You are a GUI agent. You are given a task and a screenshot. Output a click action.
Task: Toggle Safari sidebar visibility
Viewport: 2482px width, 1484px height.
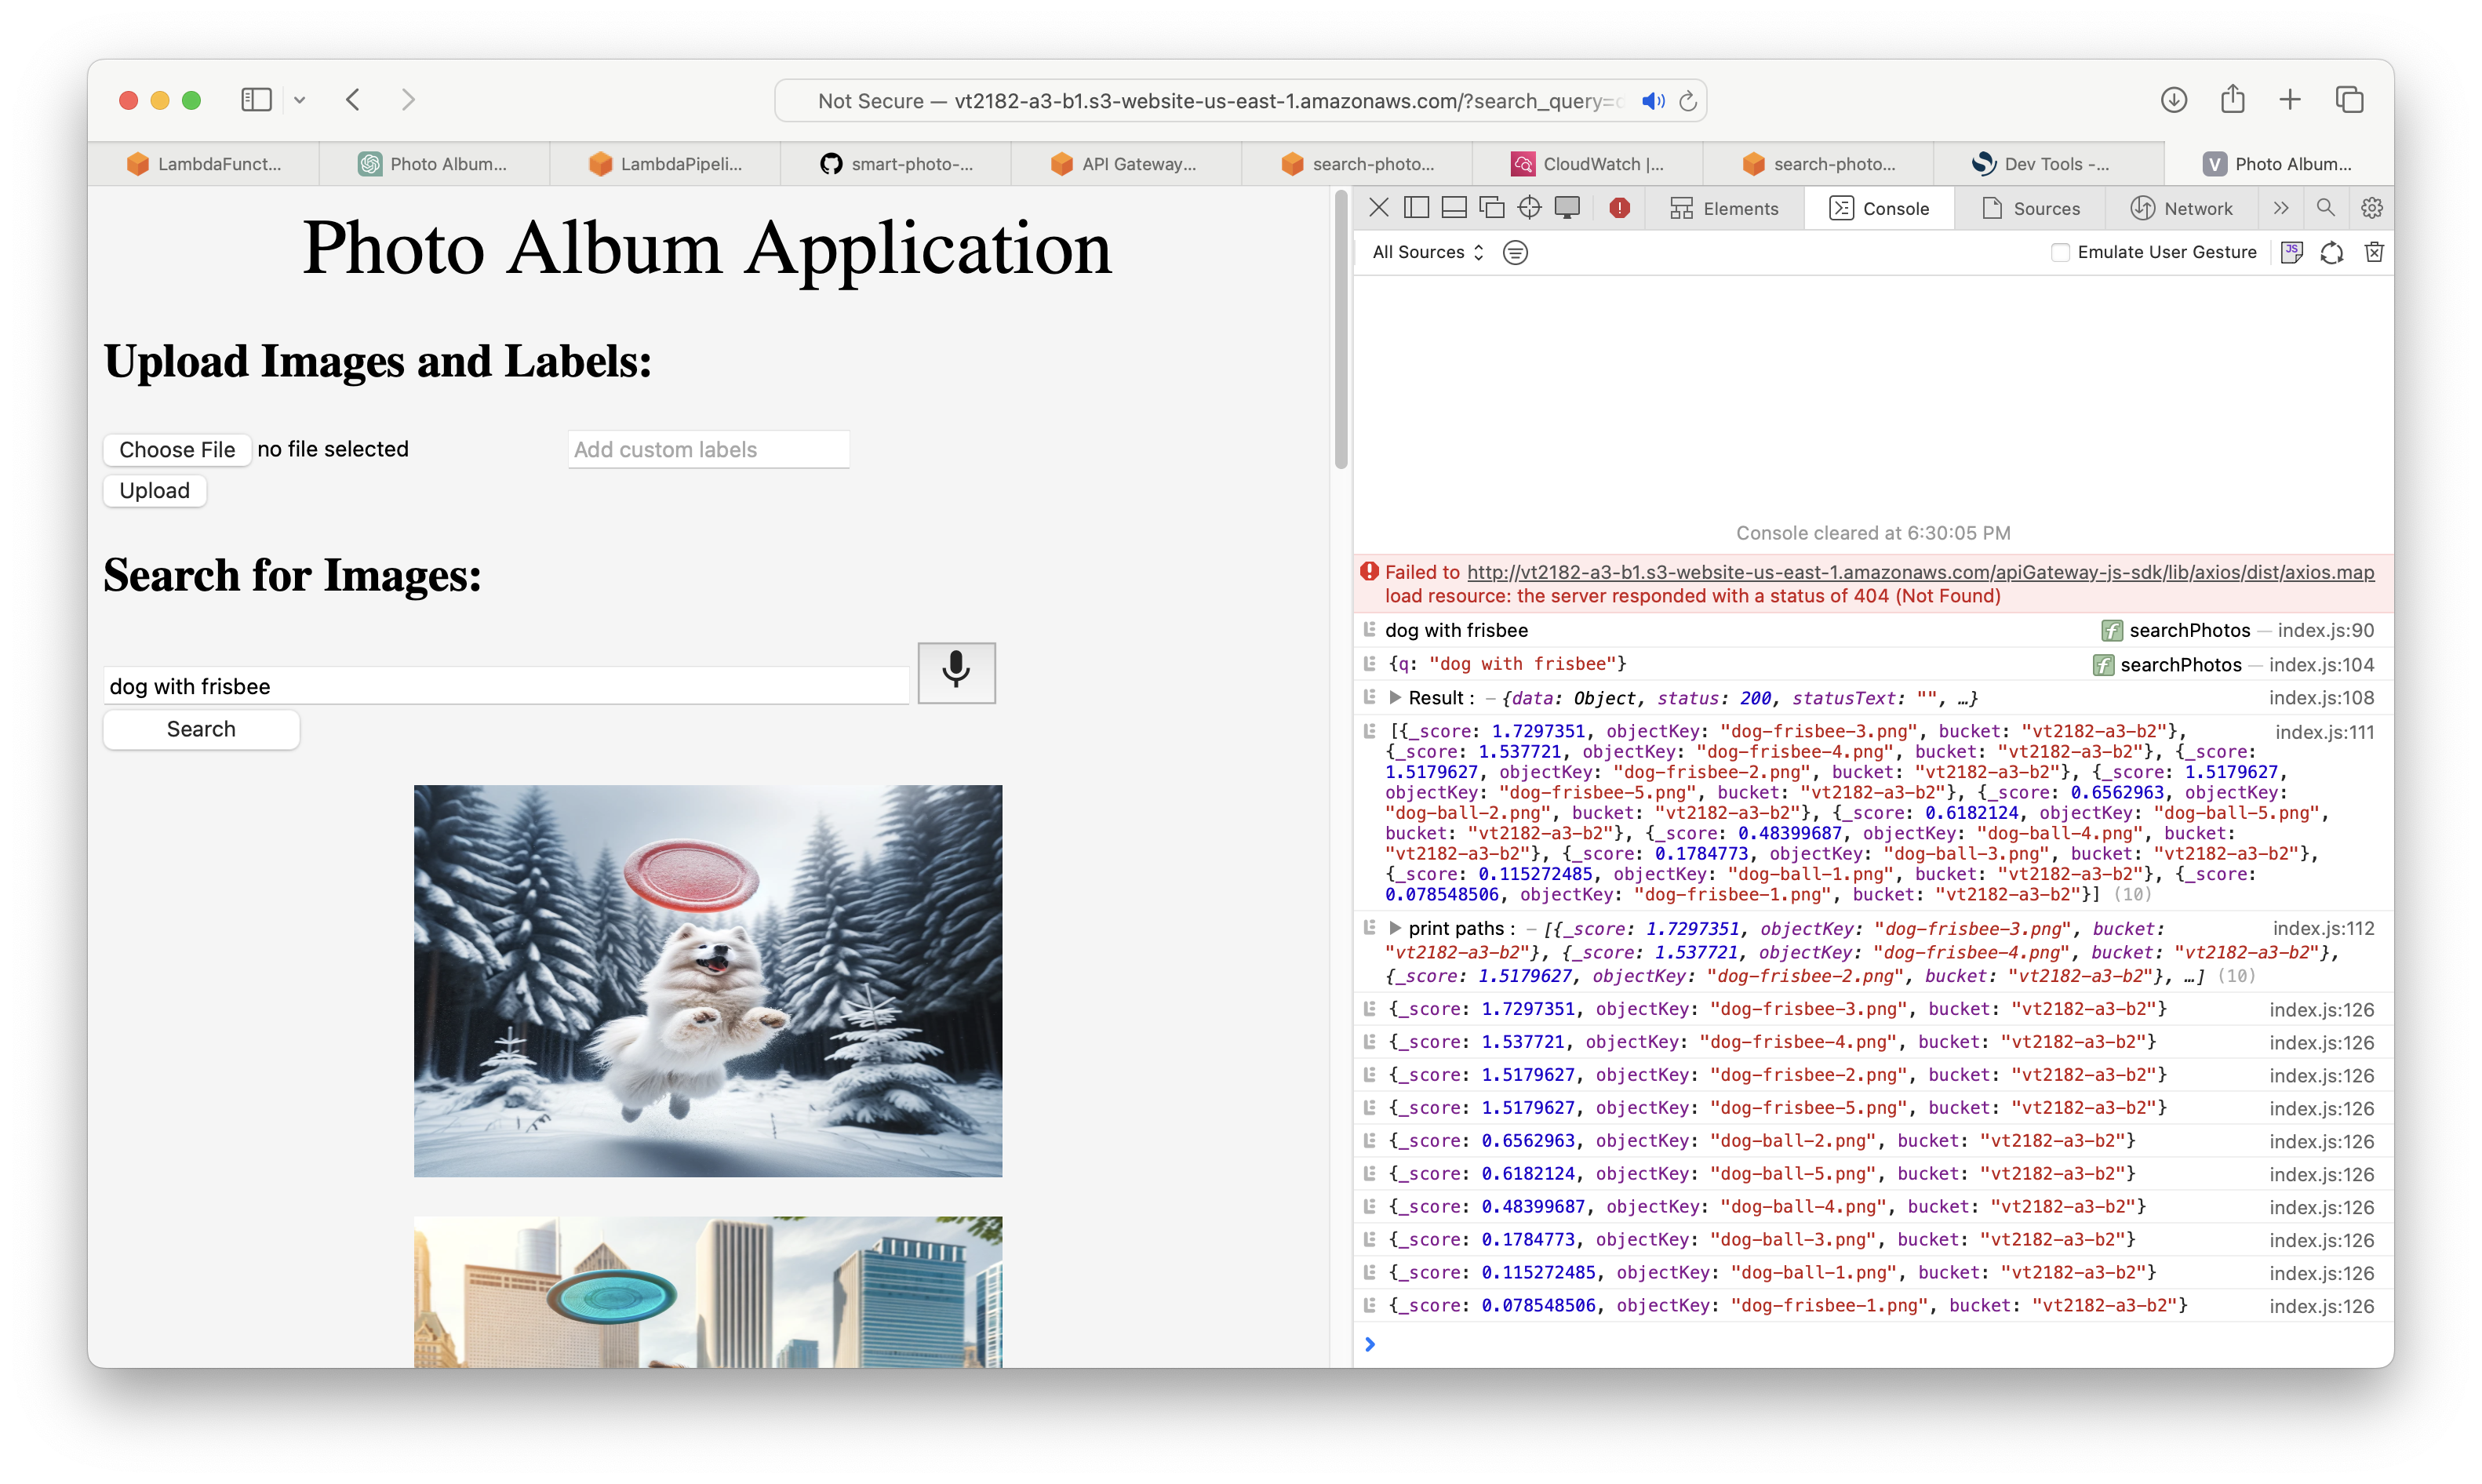(256, 100)
